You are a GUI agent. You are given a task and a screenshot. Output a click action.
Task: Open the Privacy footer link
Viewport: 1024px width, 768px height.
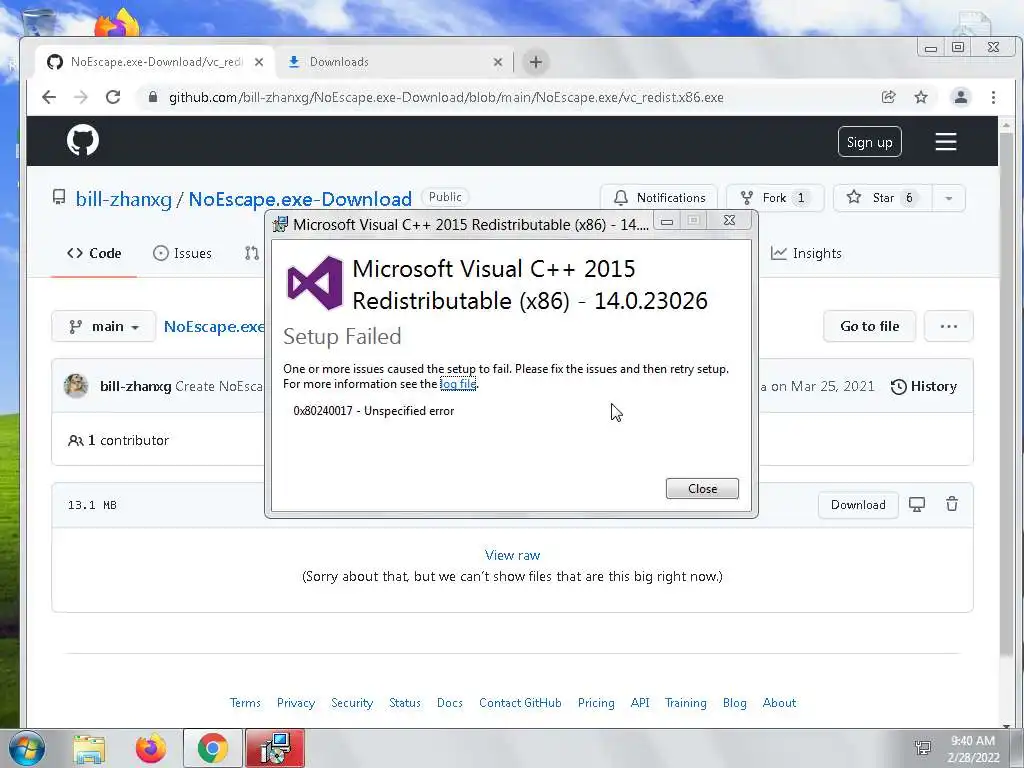tap(296, 703)
